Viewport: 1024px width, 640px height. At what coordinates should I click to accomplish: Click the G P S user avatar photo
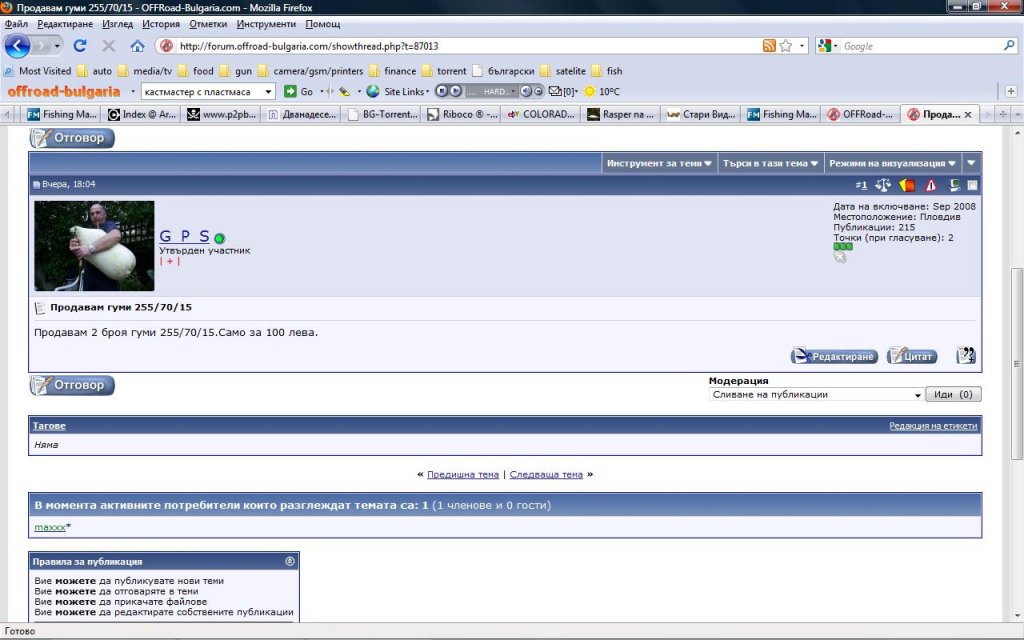point(94,246)
